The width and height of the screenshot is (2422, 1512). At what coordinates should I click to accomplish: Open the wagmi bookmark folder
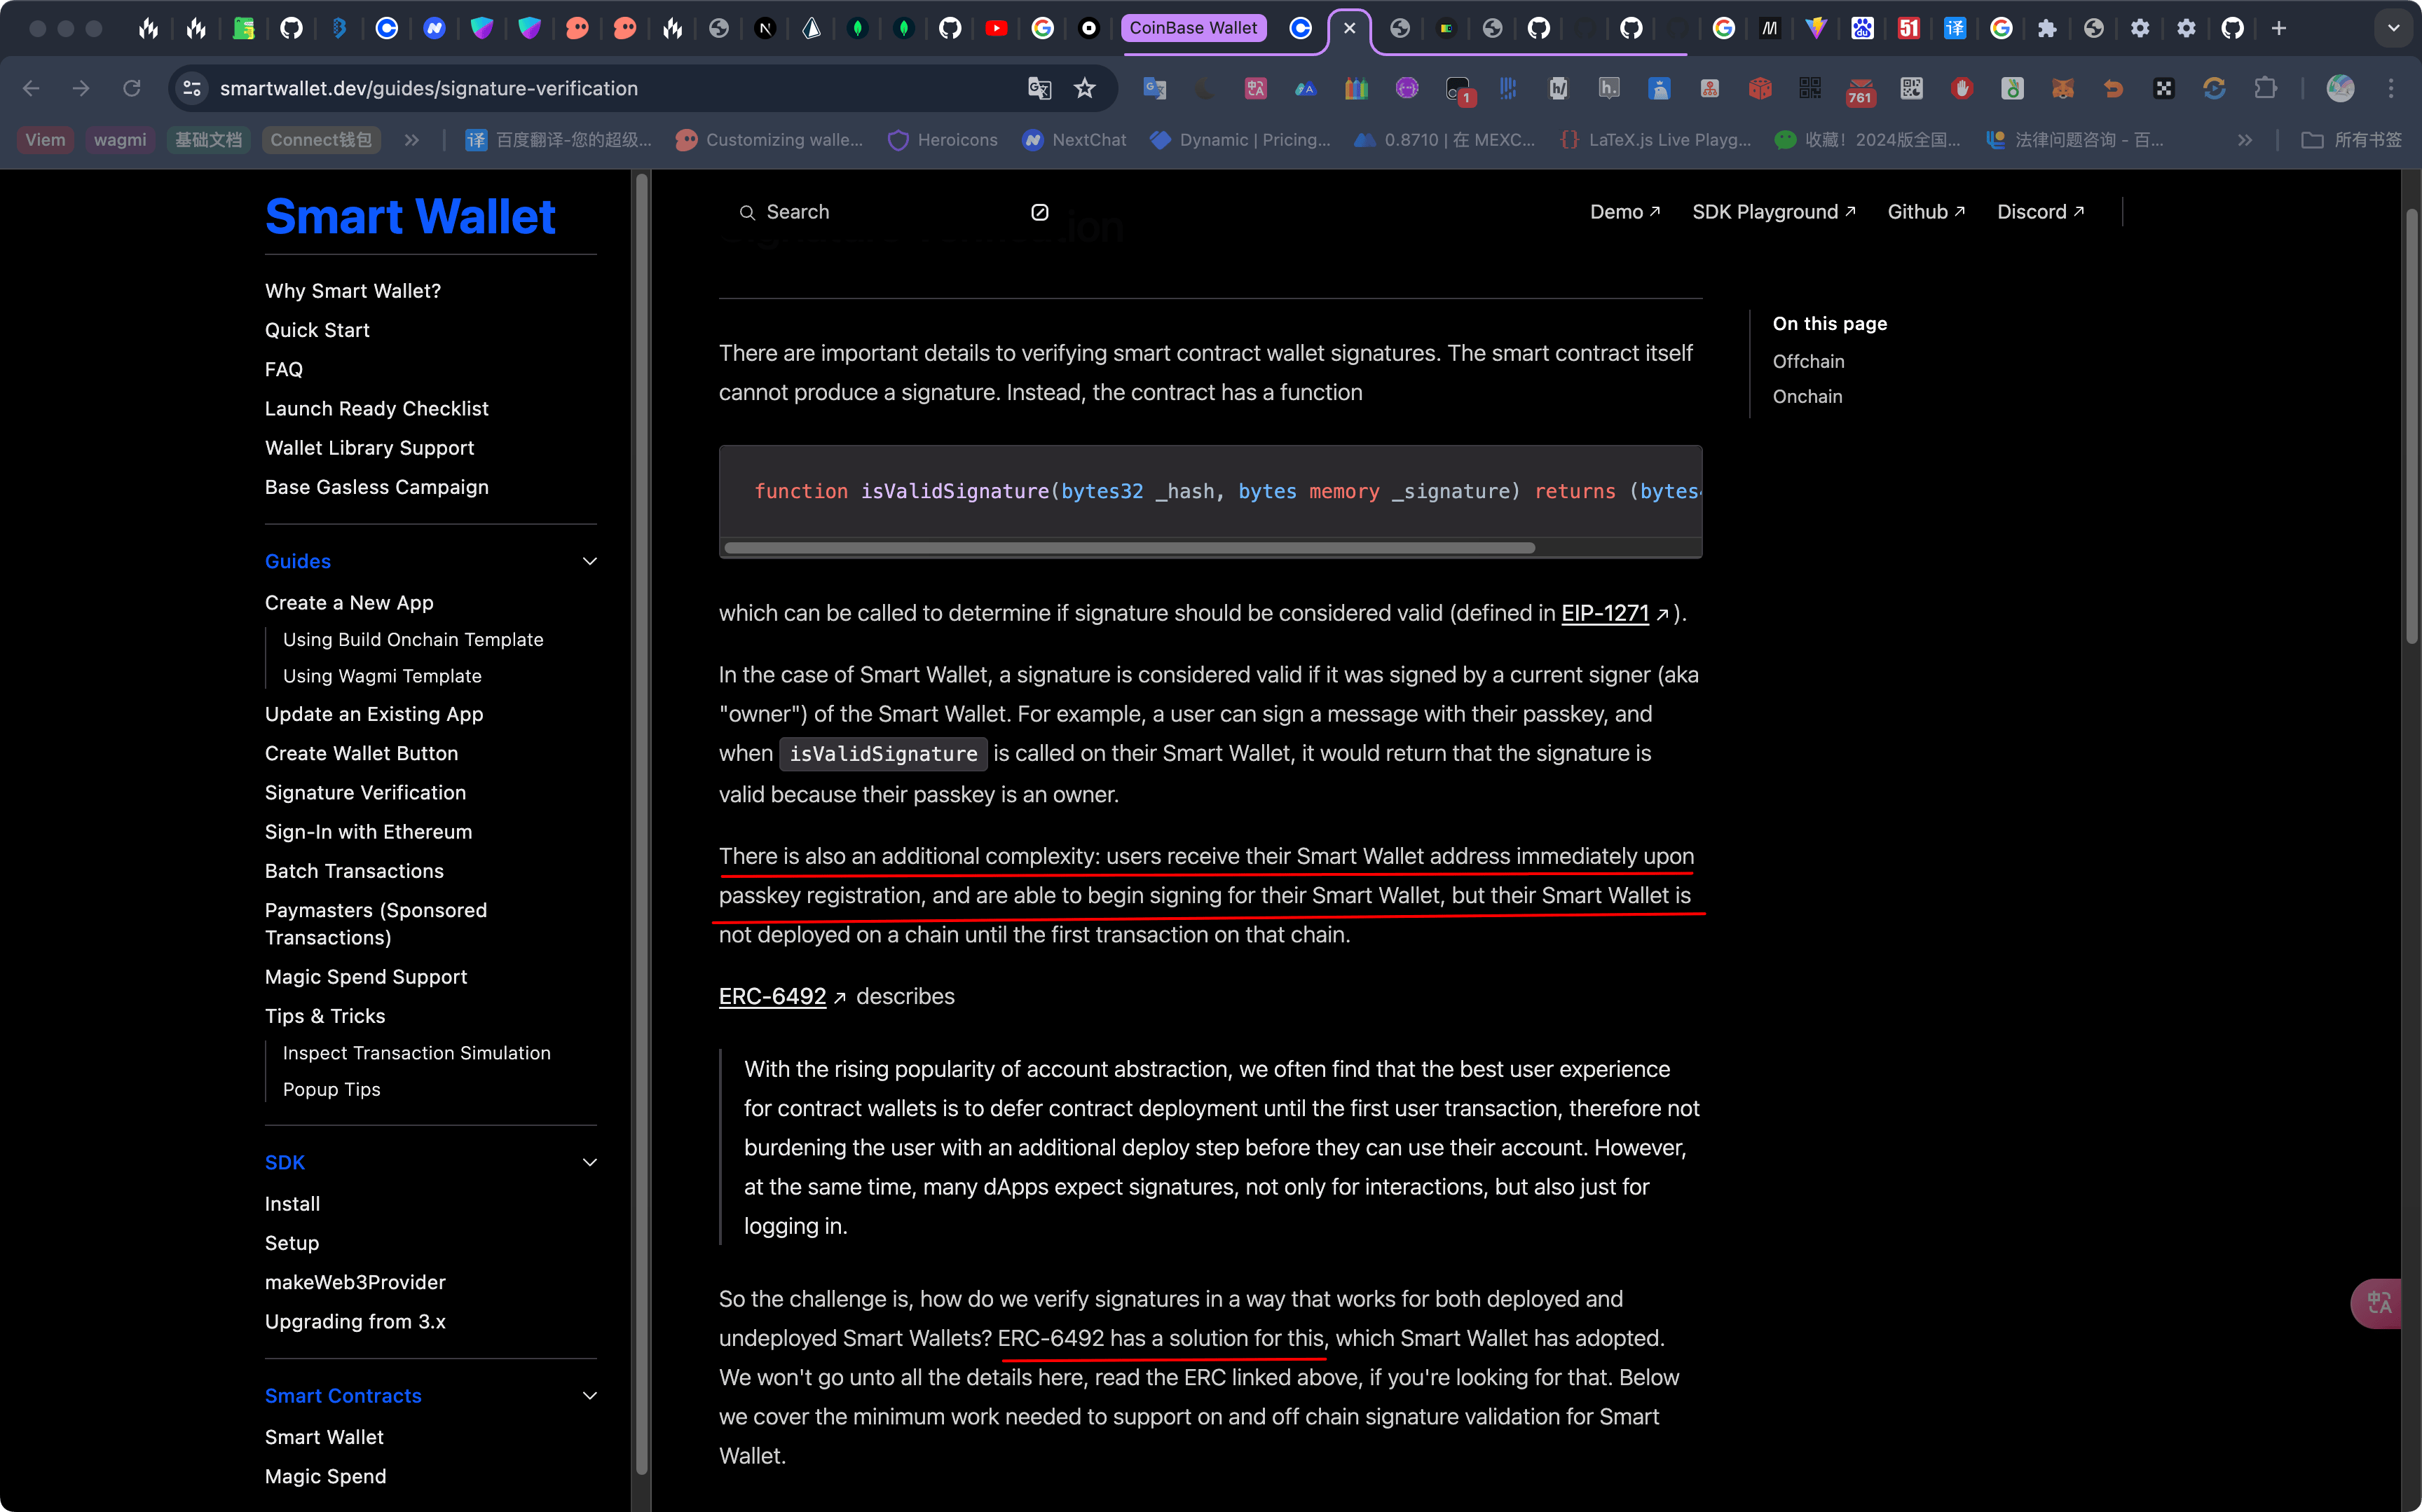120,140
